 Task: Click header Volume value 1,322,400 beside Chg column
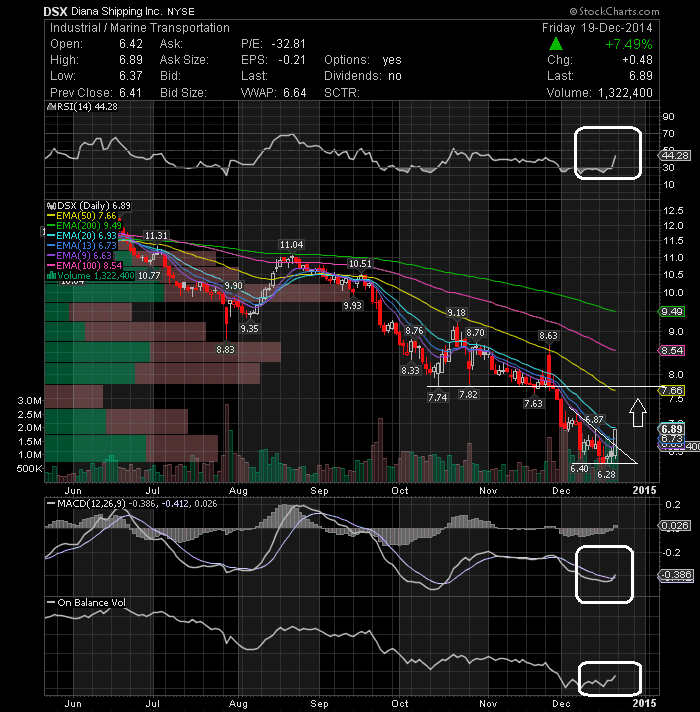(625, 93)
